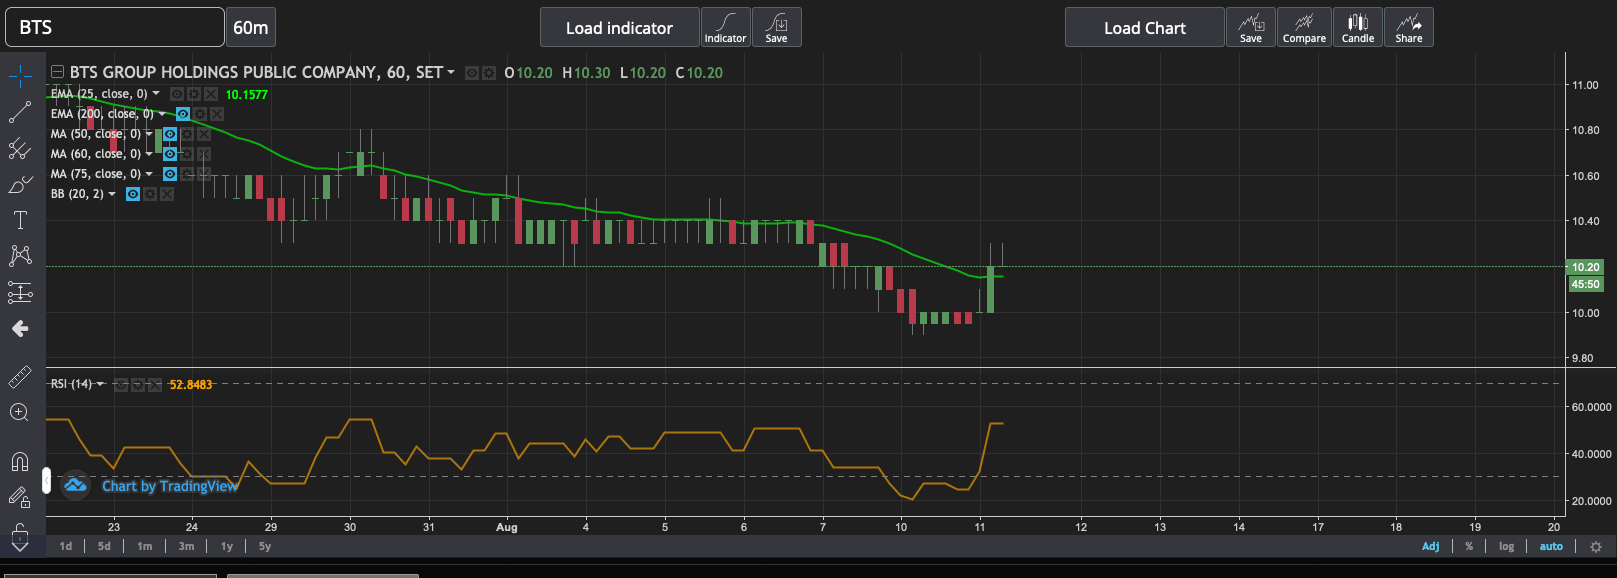1617x578 pixels.
Task: Open the Candle chart style button
Action: coord(1358,27)
